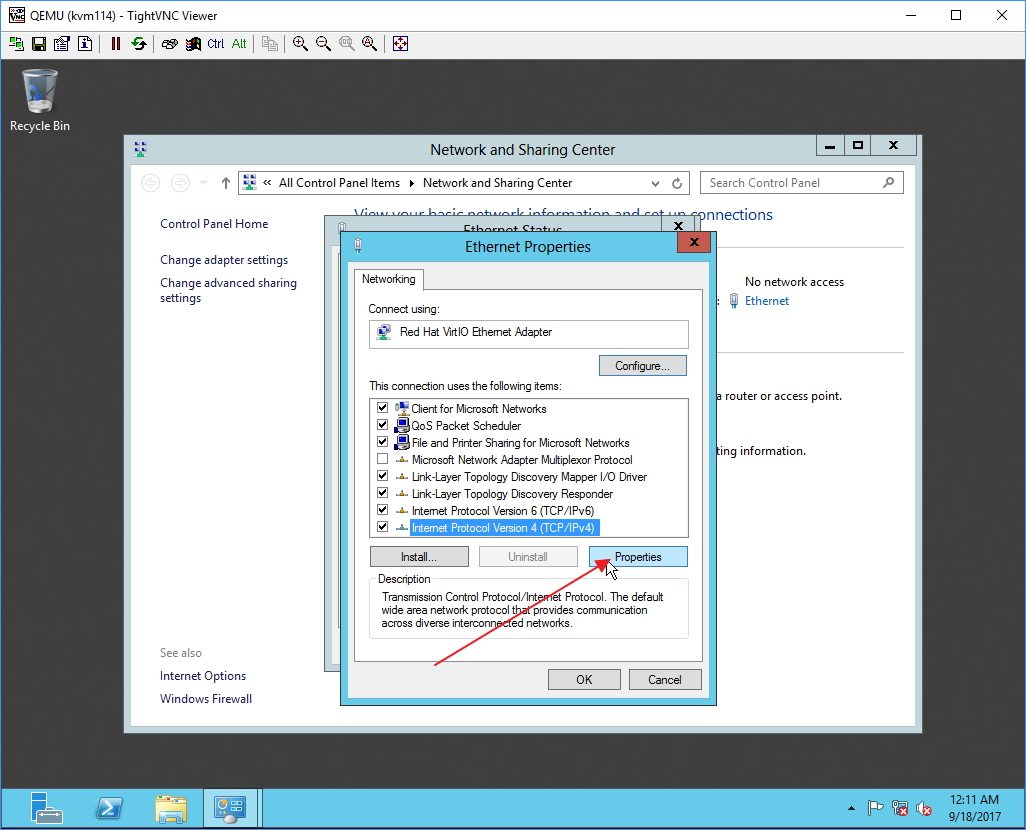Click the Control Panel taskbar icon

(230, 808)
